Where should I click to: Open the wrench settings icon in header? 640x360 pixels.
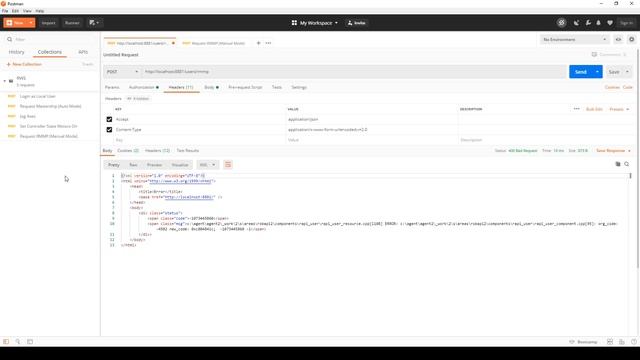pyautogui.click(x=588, y=23)
